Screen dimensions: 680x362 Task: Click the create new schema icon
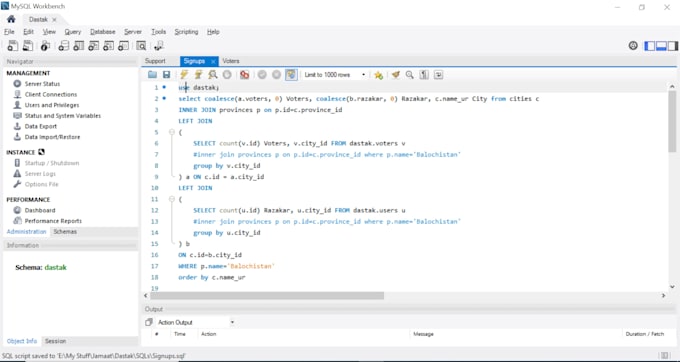[x=63, y=46]
